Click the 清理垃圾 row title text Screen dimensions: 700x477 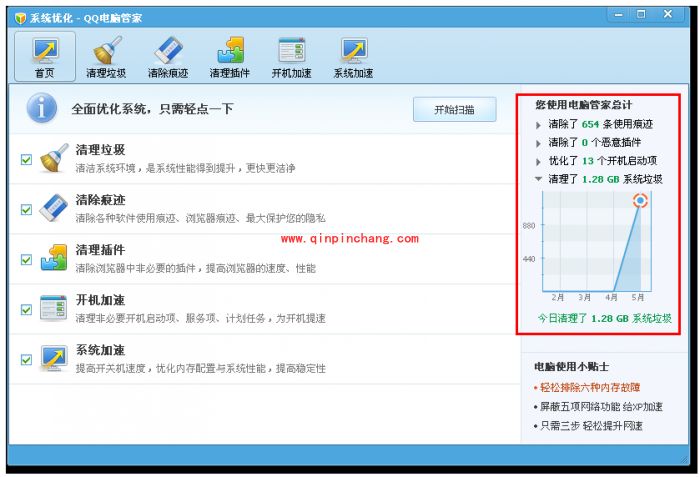[x=100, y=150]
